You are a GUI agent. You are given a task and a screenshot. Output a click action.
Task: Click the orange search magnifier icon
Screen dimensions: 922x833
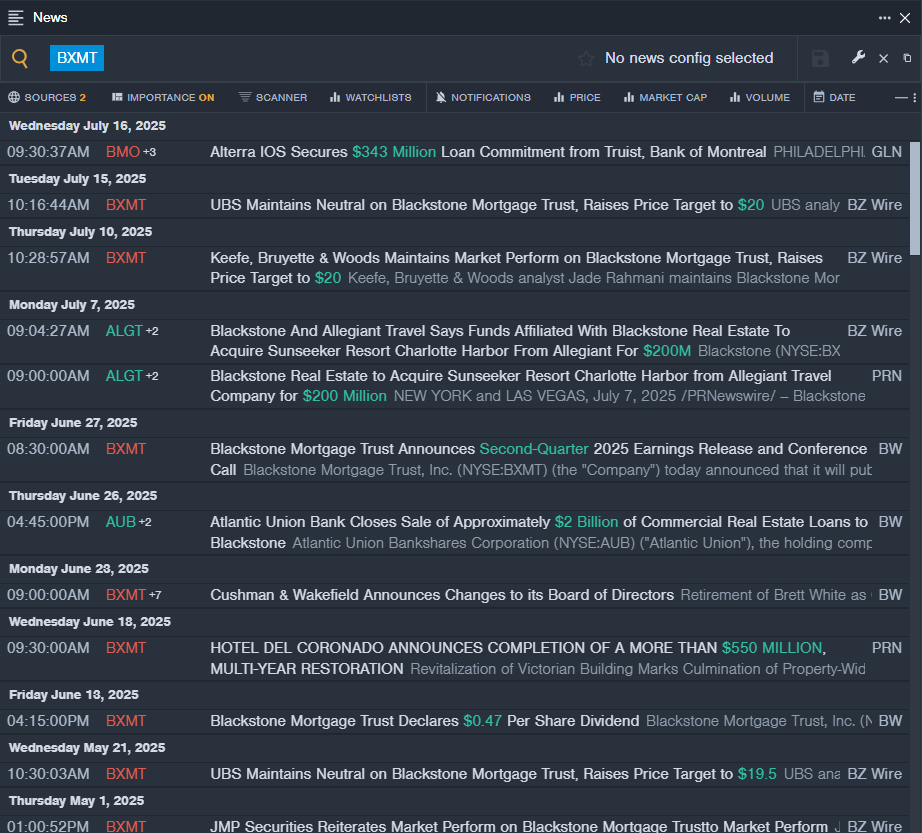tap(20, 58)
